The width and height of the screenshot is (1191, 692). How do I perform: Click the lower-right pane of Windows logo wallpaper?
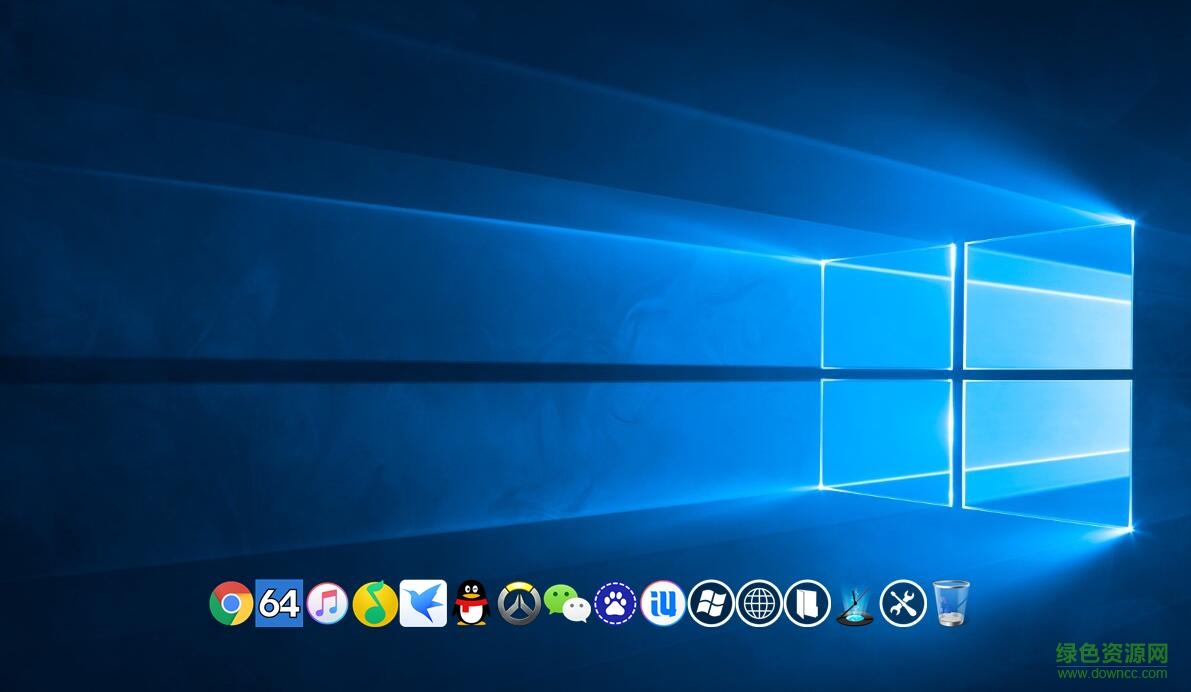pyautogui.click(x=1047, y=450)
